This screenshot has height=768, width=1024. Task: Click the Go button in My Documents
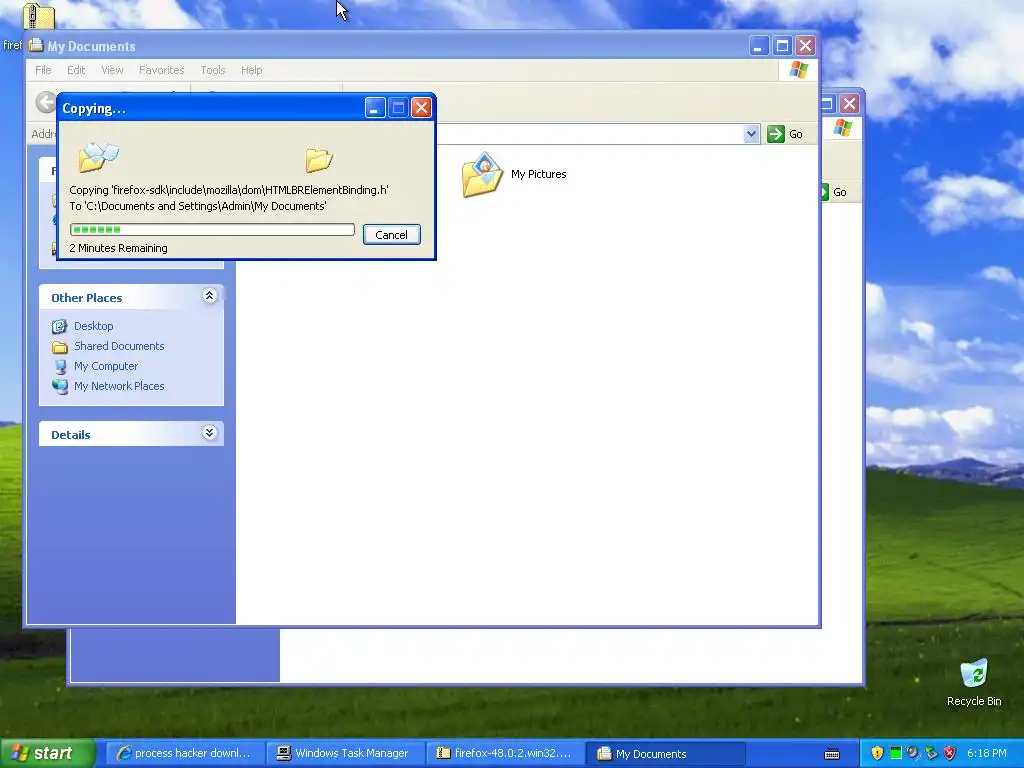(785, 134)
